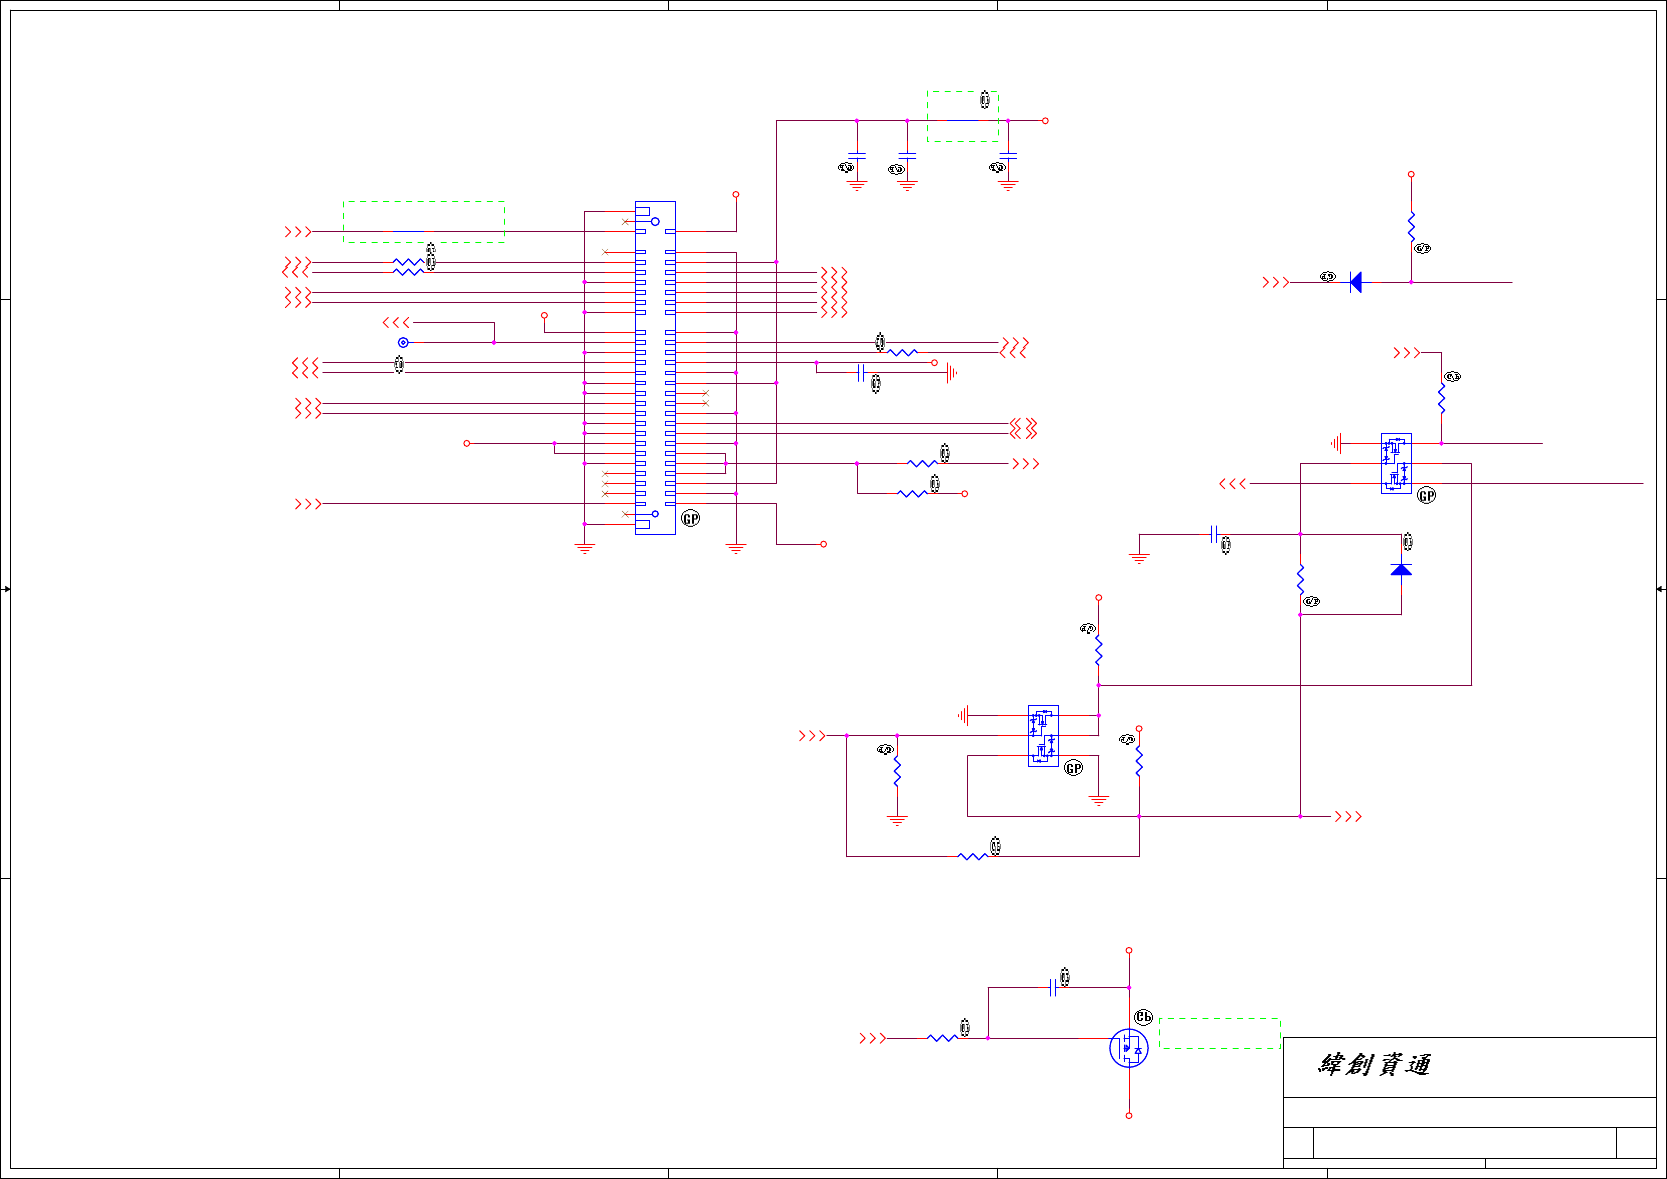Select the long horizontal resistor on bottom feedback wire
Image resolution: width=1667 pixels, height=1179 pixels.
(973, 856)
